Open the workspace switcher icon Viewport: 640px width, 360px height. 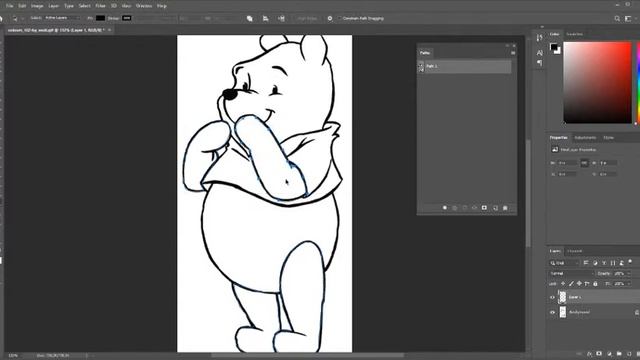pyautogui.click(x=628, y=19)
